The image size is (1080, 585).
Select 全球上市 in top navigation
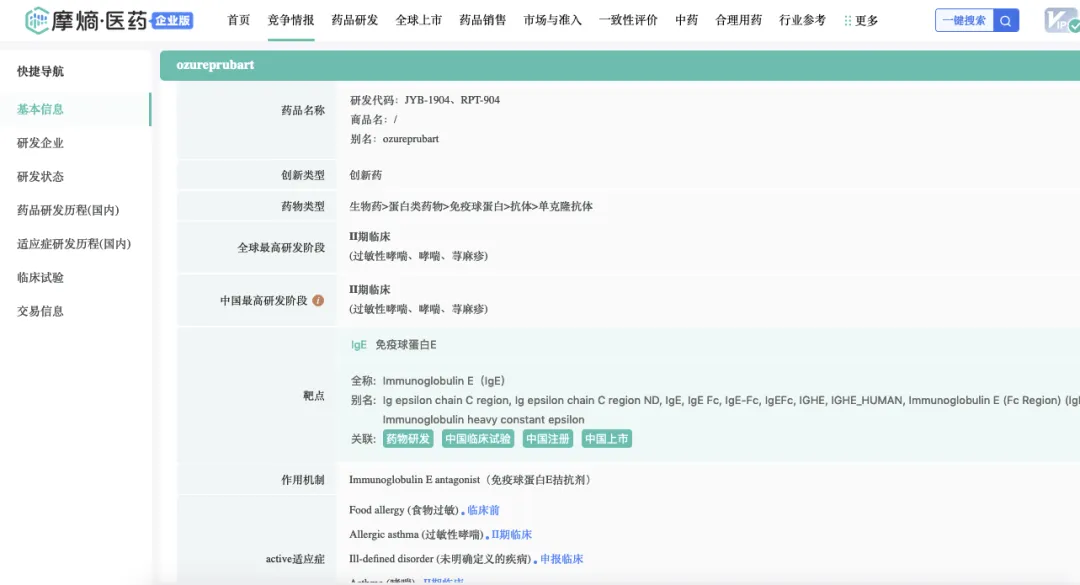[x=419, y=20]
